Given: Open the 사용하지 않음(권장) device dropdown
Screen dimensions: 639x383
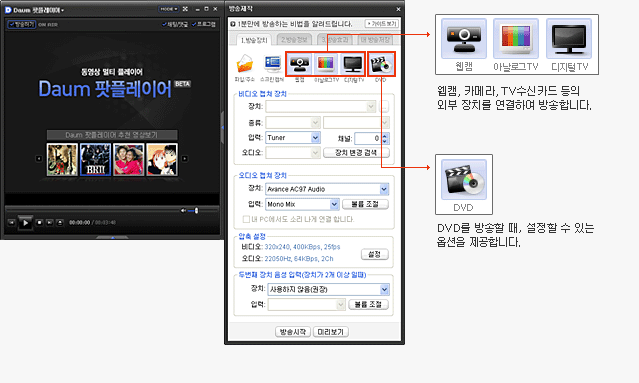Looking at the screenshot, I should tap(328, 289).
